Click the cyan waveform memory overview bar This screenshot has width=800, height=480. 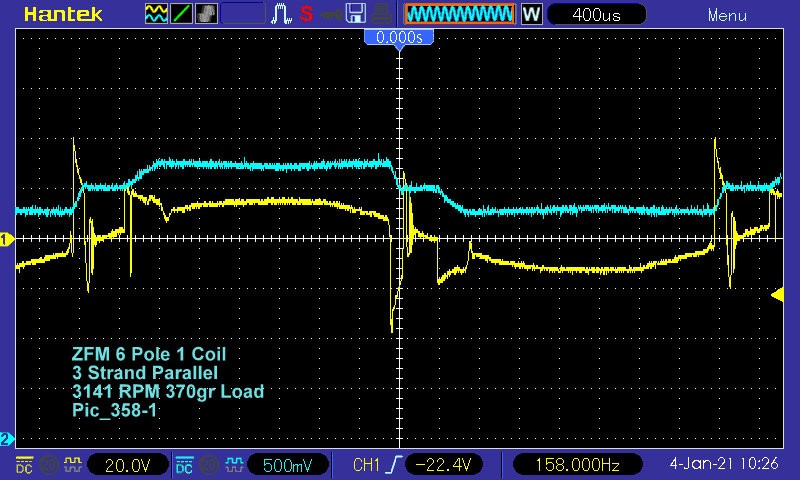(460, 14)
